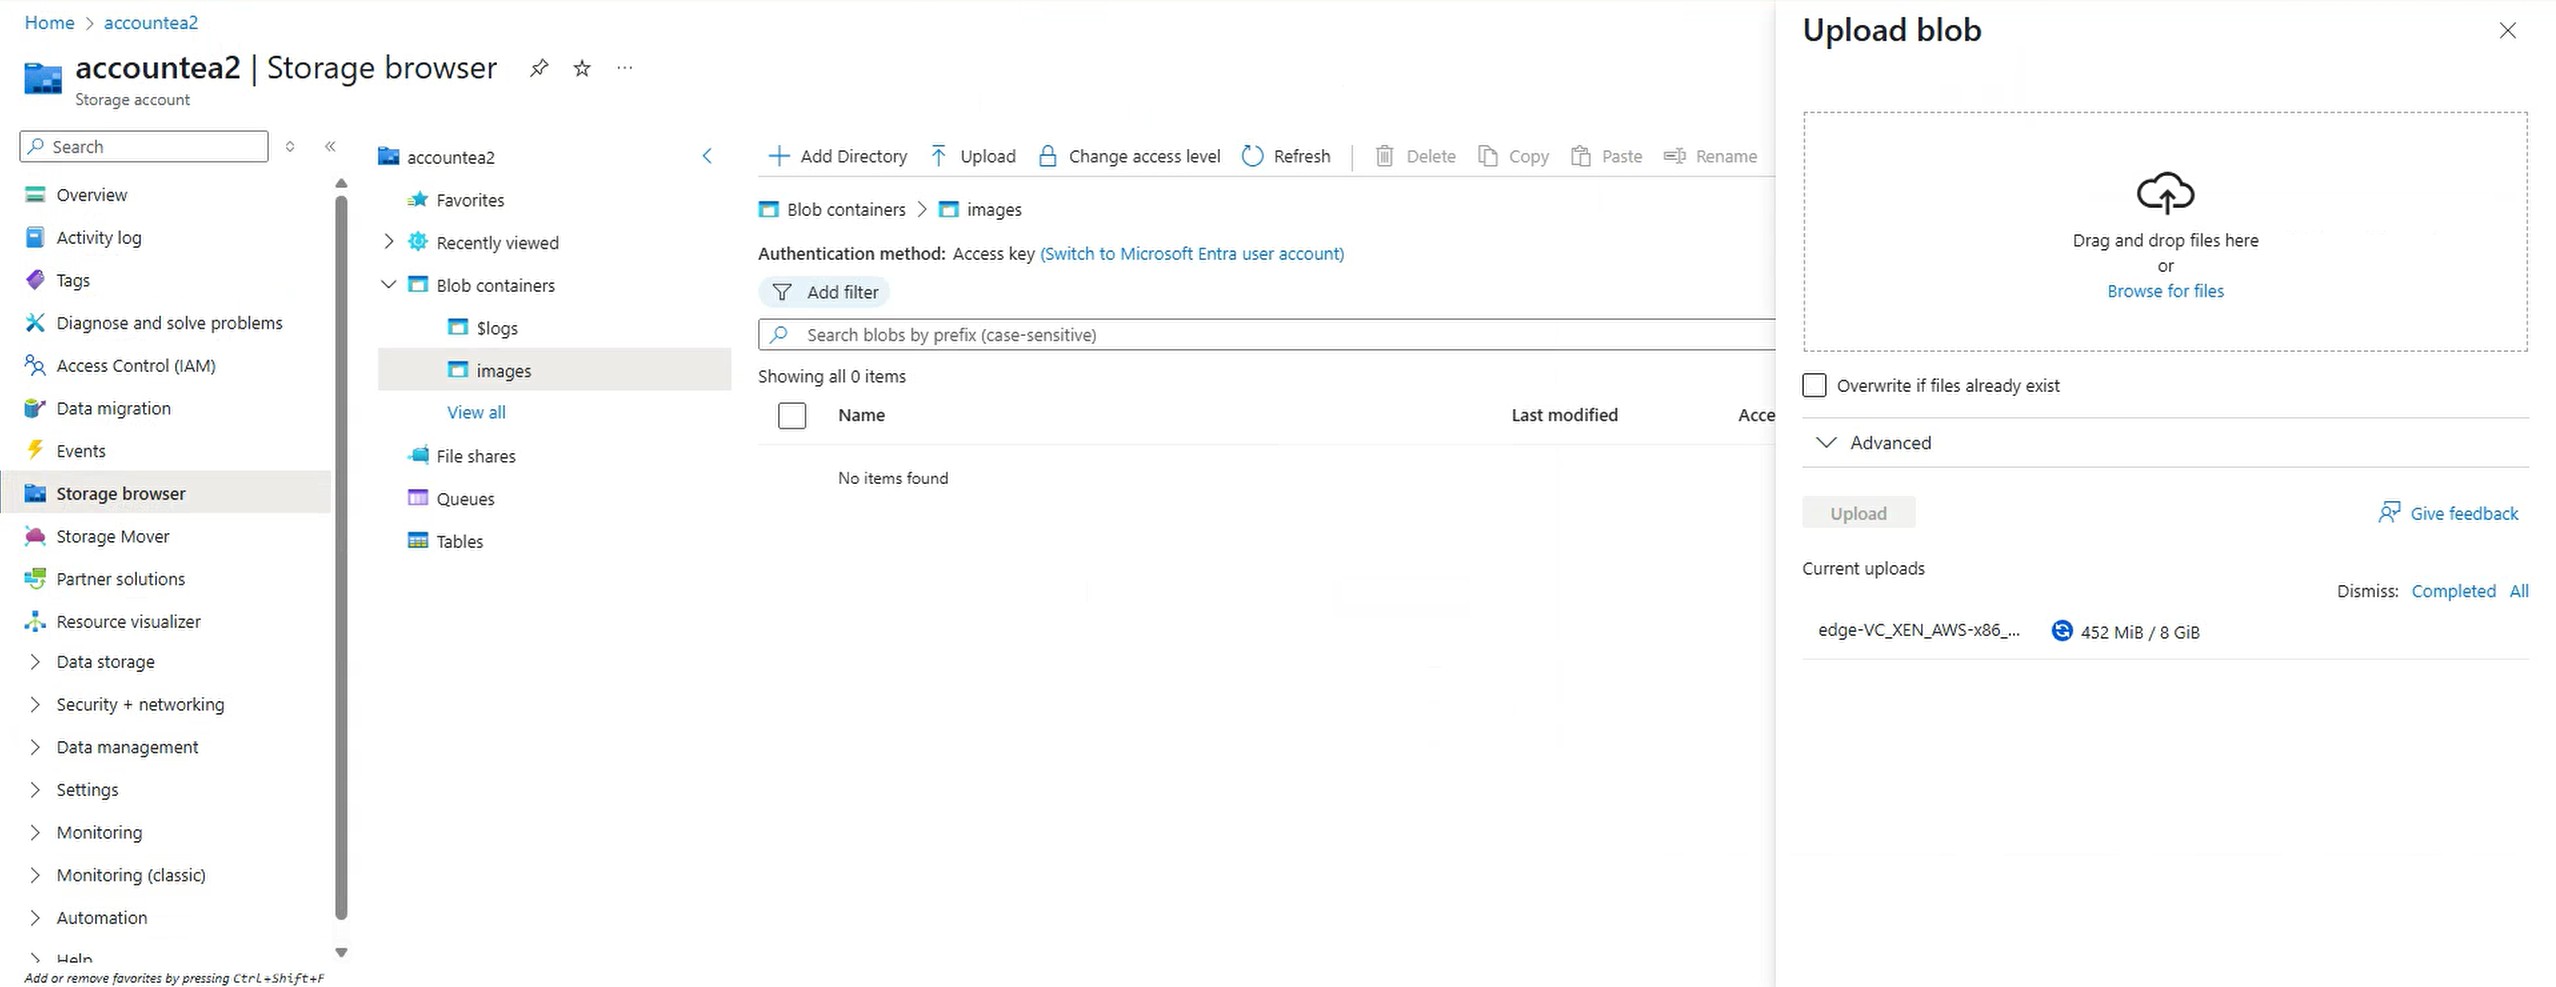Click Browse for files link

[x=2165, y=291]
